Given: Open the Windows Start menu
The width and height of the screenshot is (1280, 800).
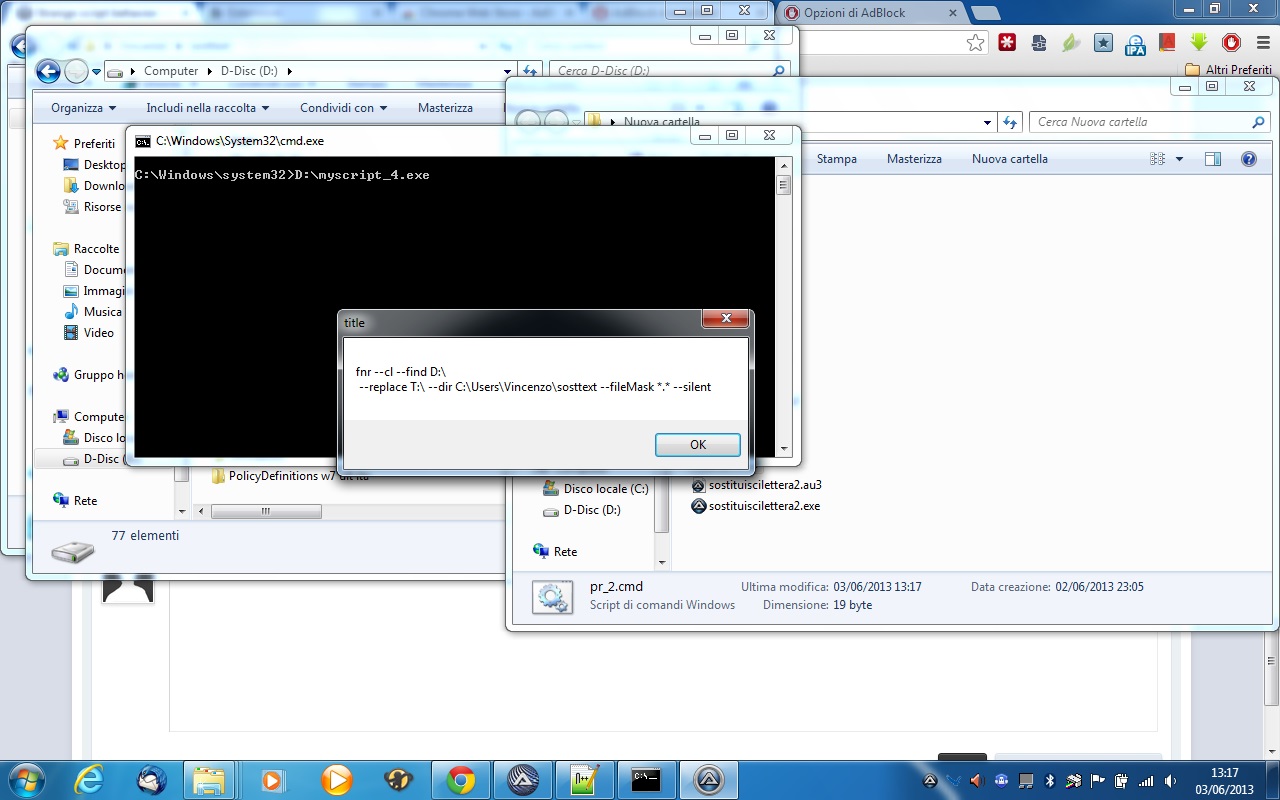Looking at the screenshot, I should click(25, 779).
